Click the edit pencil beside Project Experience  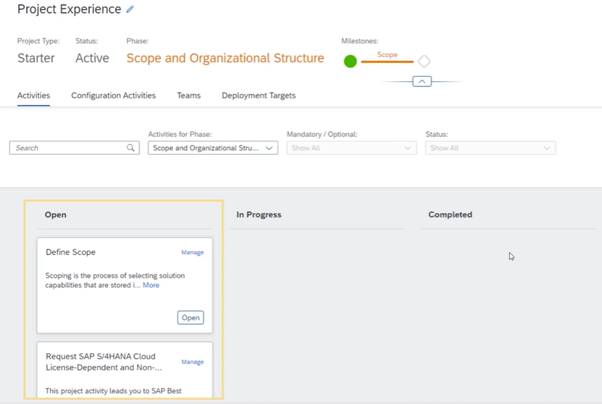click(x=130, y=10)
